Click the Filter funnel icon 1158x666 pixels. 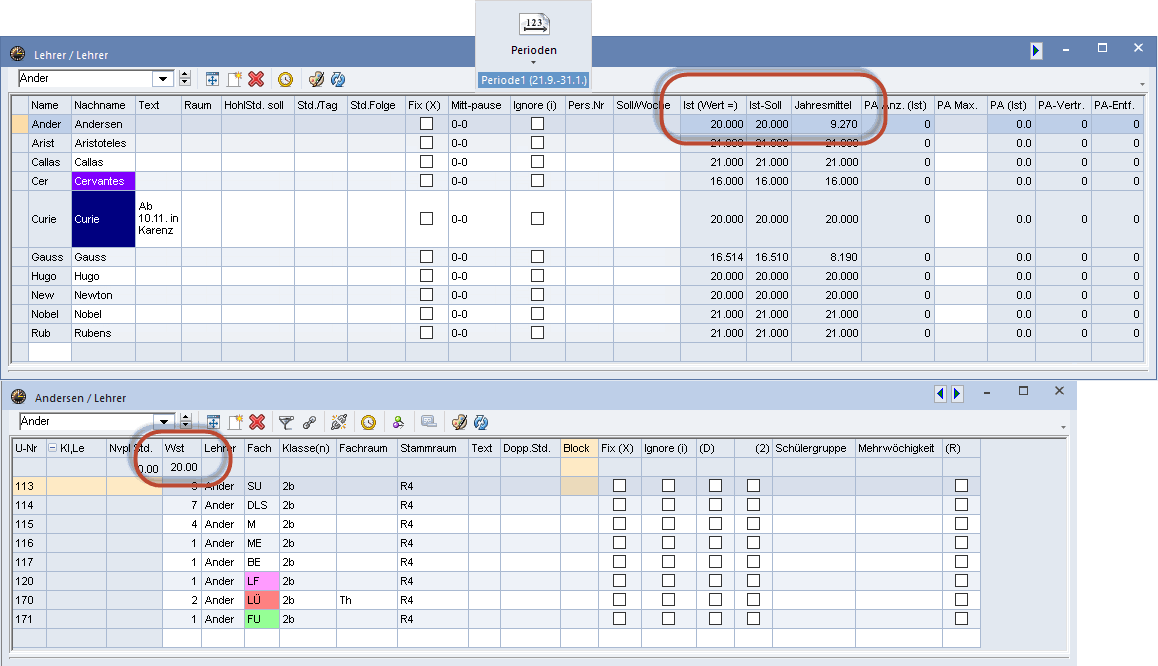pos(286,422)
